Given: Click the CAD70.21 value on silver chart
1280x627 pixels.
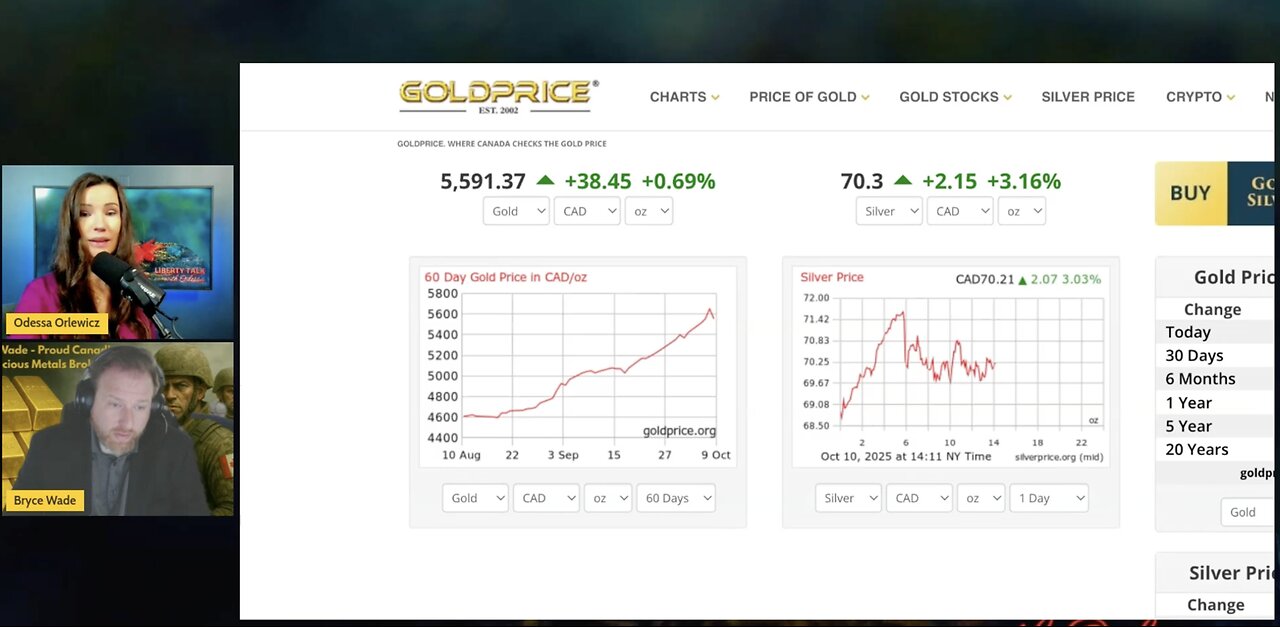Looking at the screenshot, I should pyautogui.click(x=985, y=279).
